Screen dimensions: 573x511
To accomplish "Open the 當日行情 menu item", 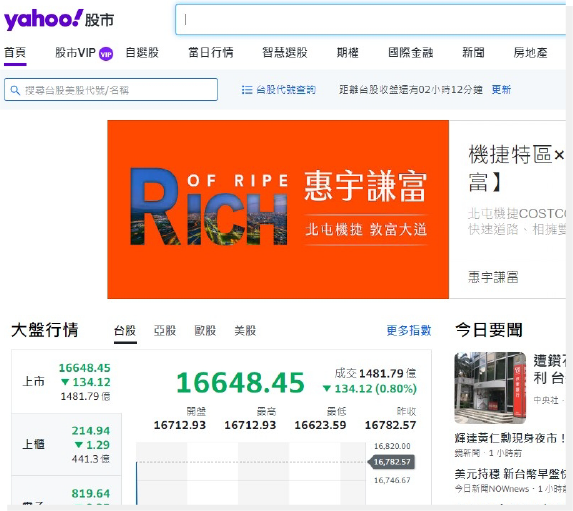I will click(x=211, y=53).
